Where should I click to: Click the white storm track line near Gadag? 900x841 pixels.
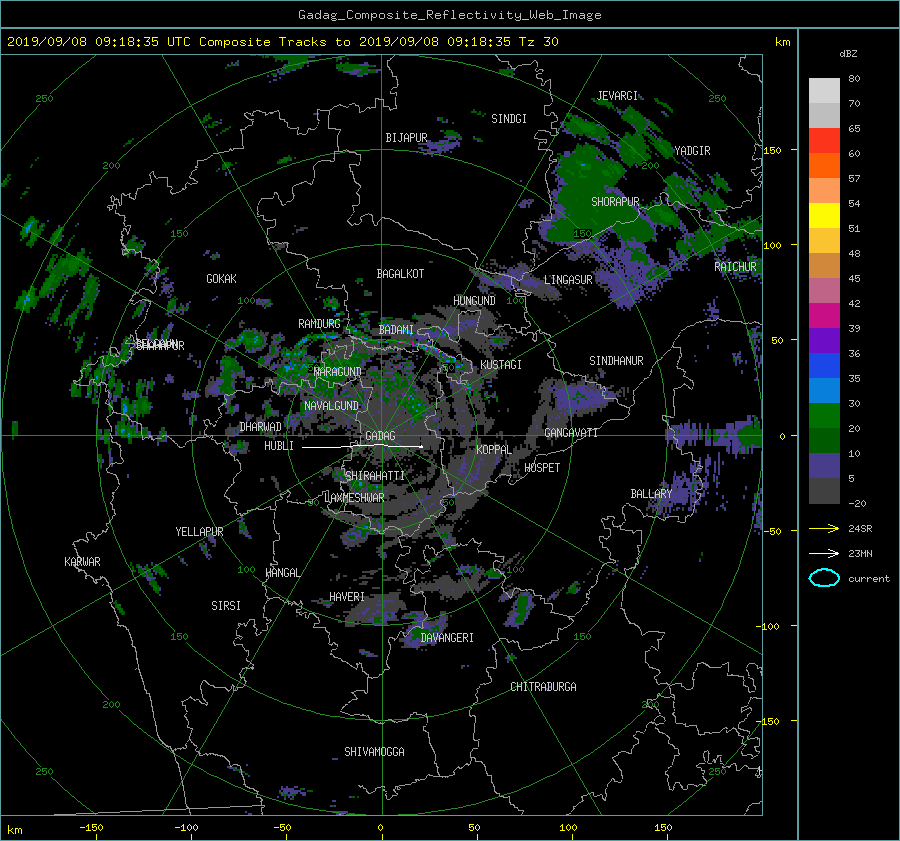coord(362,445)
